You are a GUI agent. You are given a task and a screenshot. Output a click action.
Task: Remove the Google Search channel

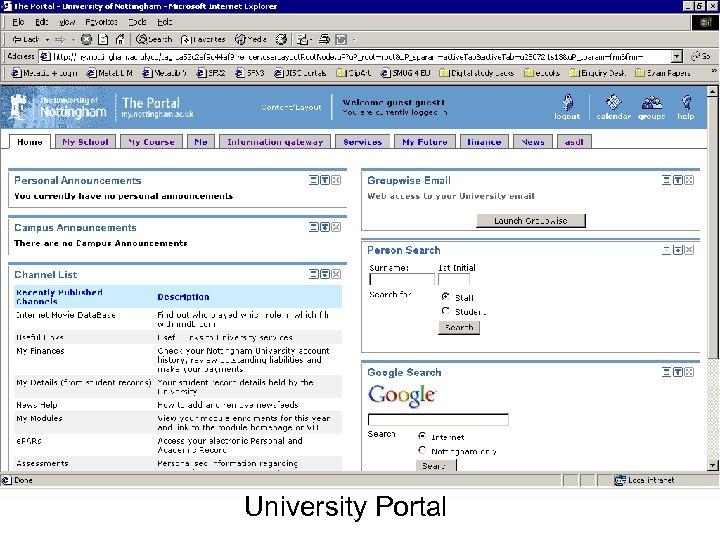[x=689, y=372]
